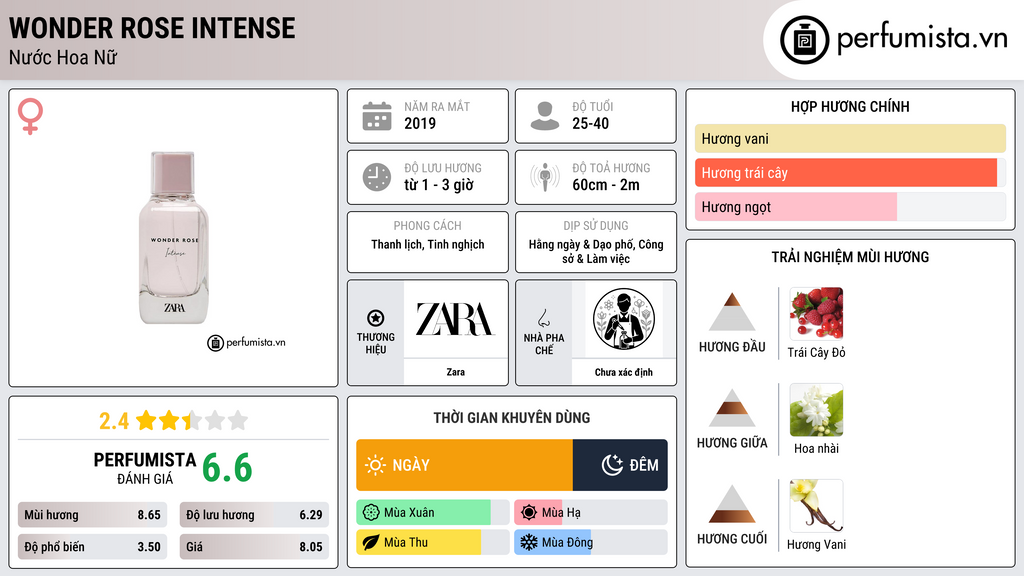Click the 'Thanh lịch, Tinh nghịch' style text

point(428,245)
